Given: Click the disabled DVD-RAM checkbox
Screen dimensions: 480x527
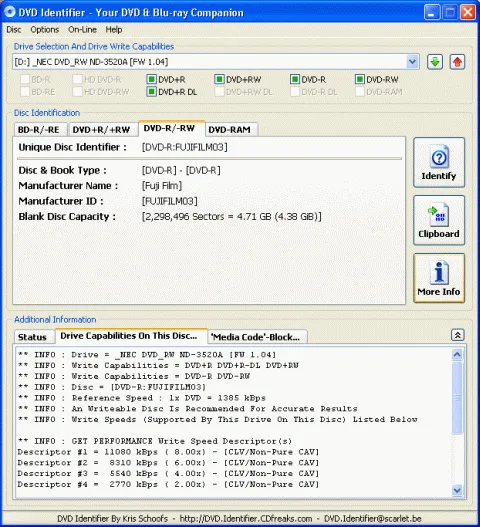Looking at the screenshot, I should [x=360, y=91].
